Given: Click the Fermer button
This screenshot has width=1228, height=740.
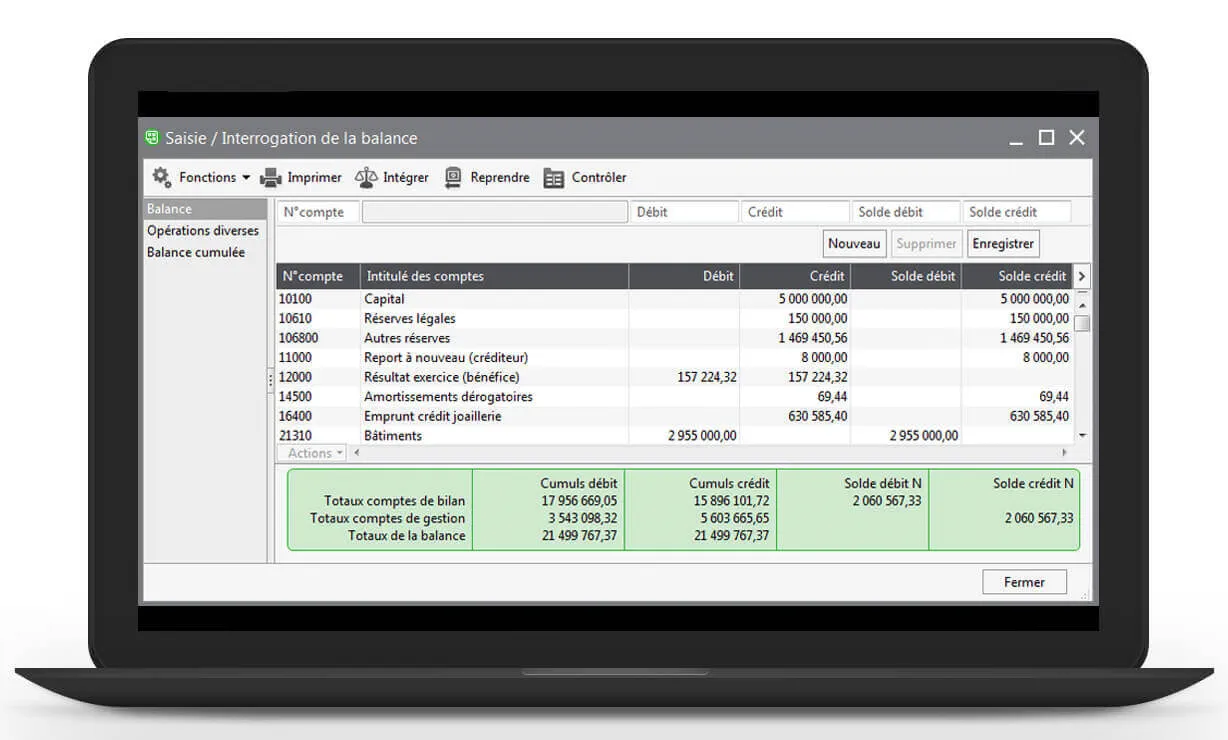Looking at the screenshot, I should pos(1024,582).
